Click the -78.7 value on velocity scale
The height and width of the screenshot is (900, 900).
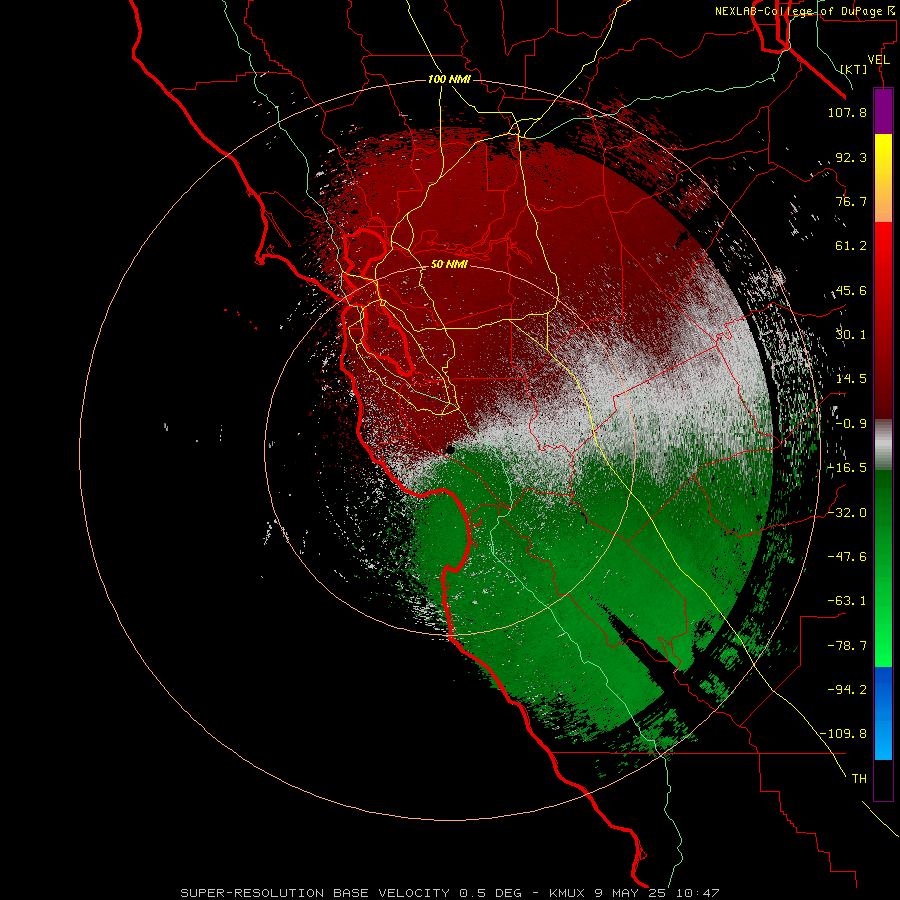(847, 646)
